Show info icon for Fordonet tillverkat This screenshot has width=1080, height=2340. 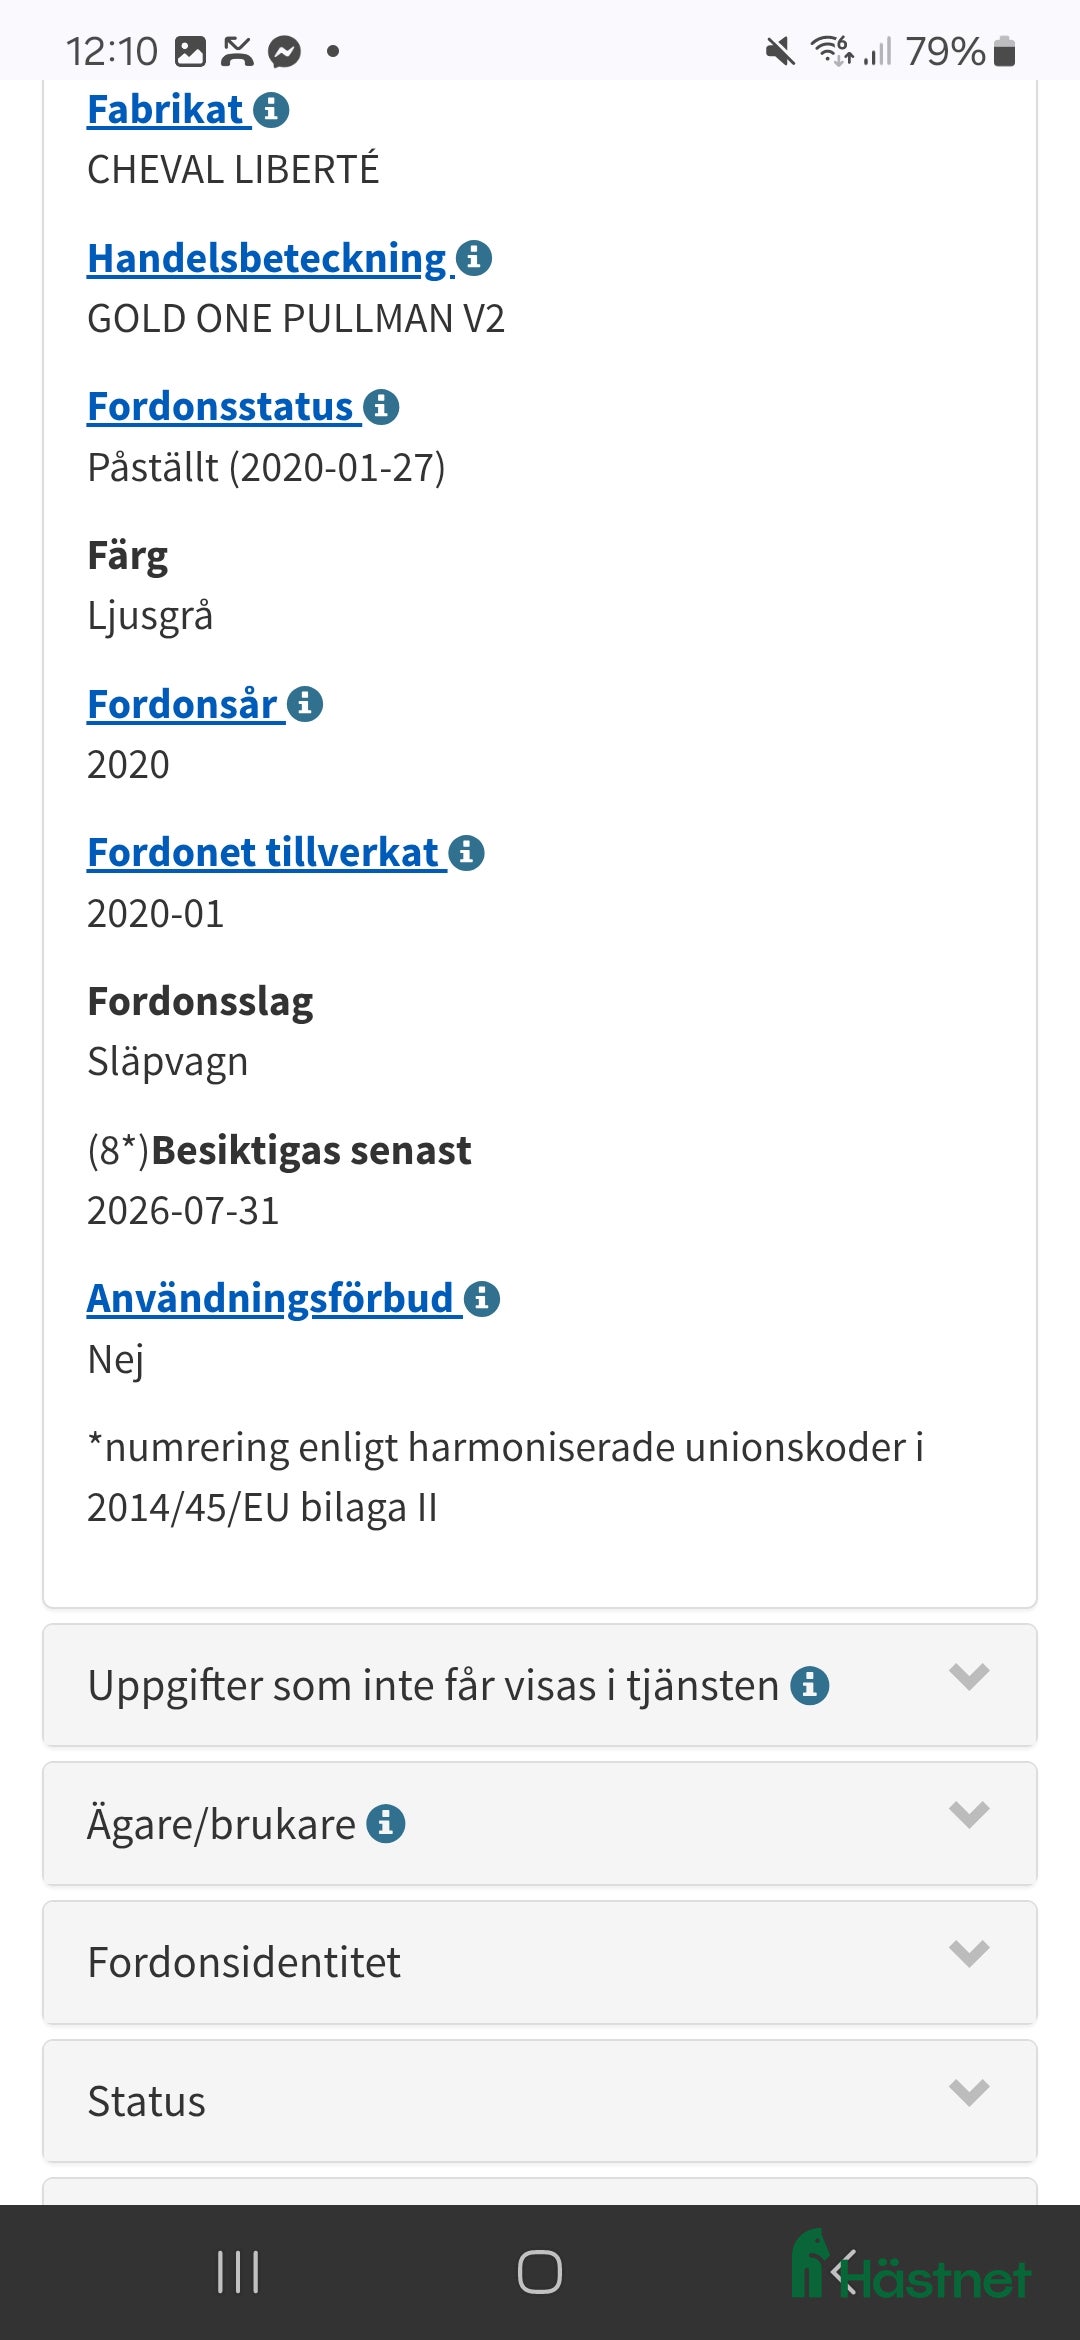pyautogui.click(x=466, y=853)
